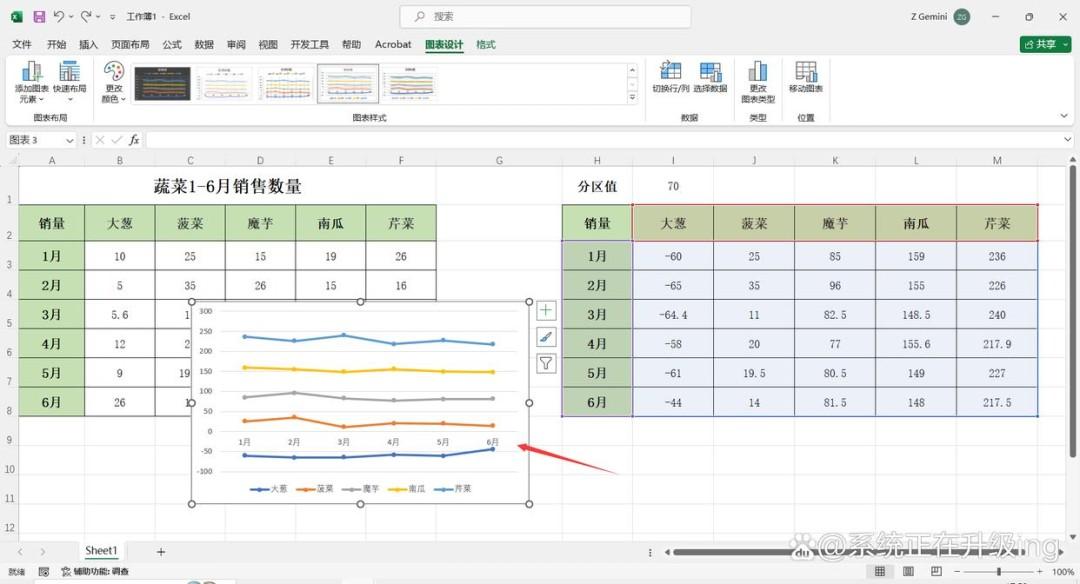
Task: Click the 100% zoom level
Action: point(1063,572)
